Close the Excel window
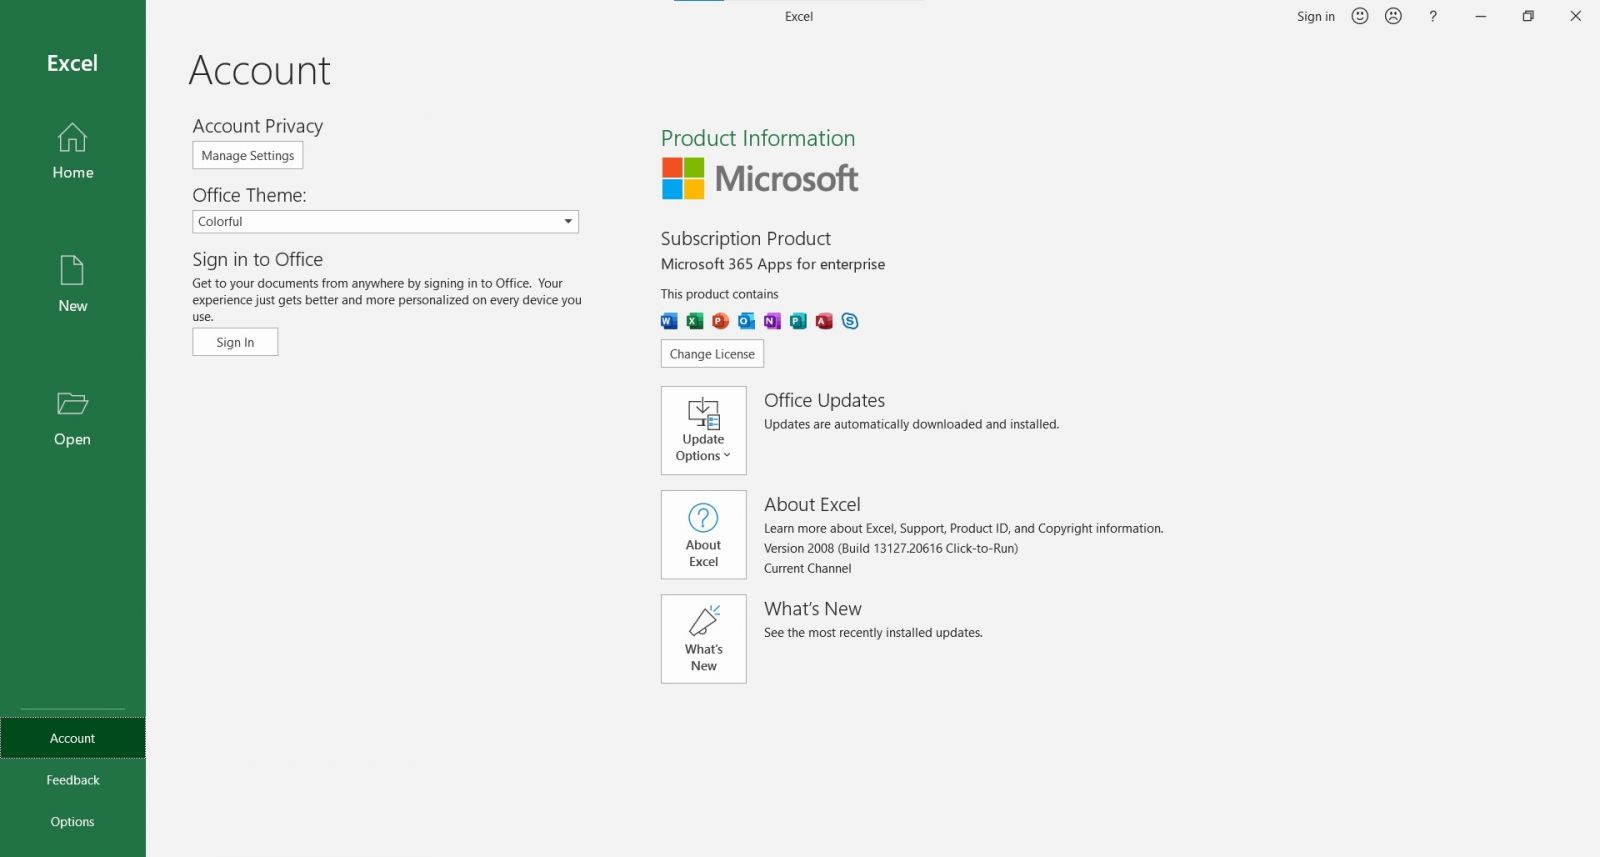Image resolution: width=1600 pixels, height=857 pixels. click(x=1575, y=16)
